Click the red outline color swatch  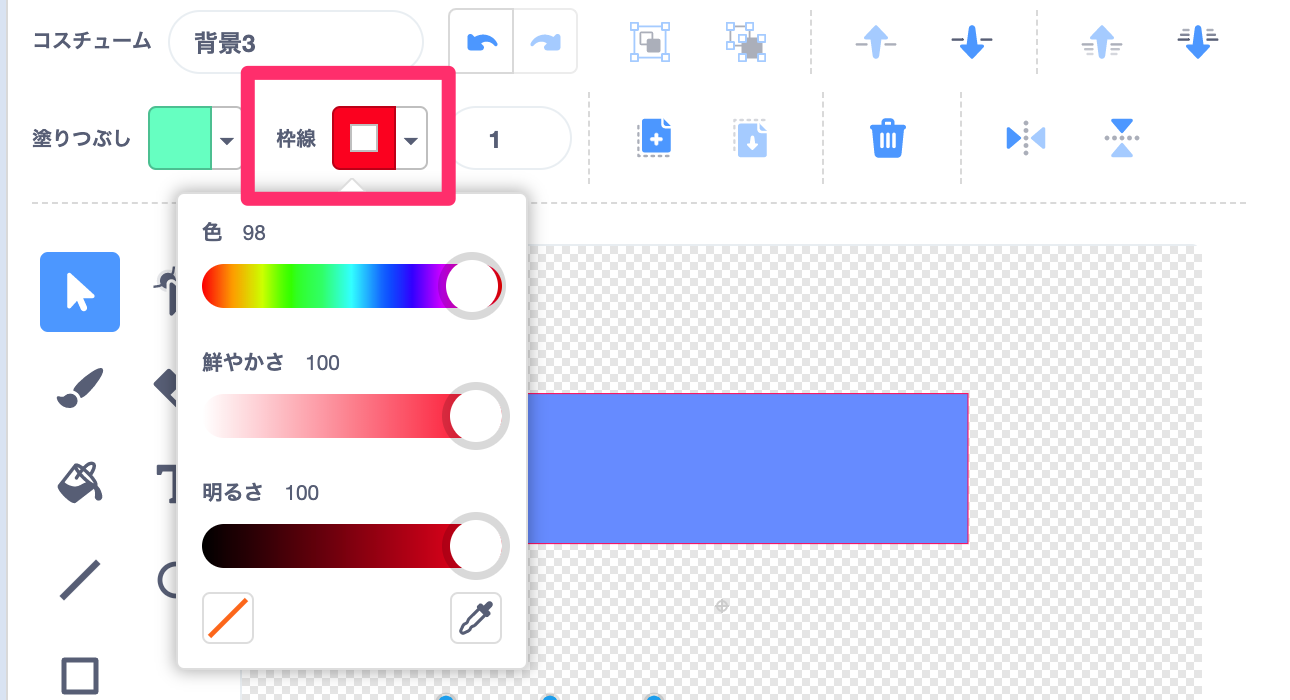pos(364,139)
